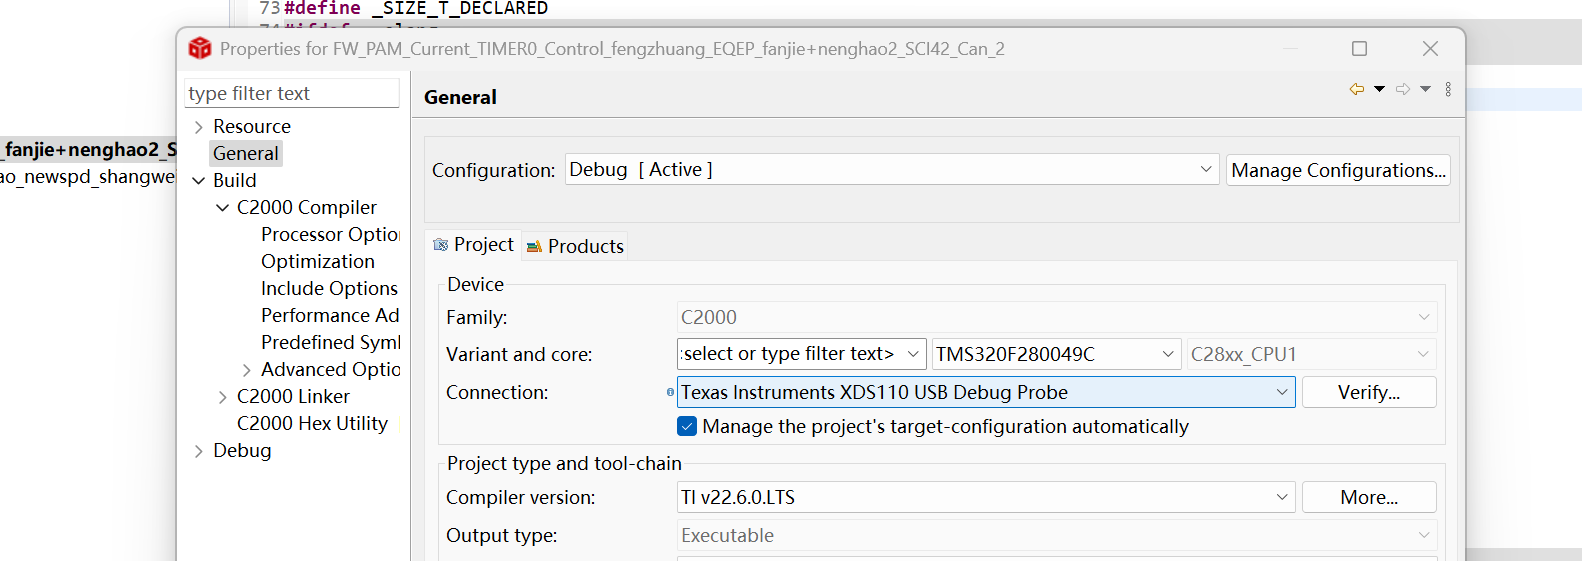Select the Advanced Options item label
The image size is (1582, 561).
pos(331,369)
